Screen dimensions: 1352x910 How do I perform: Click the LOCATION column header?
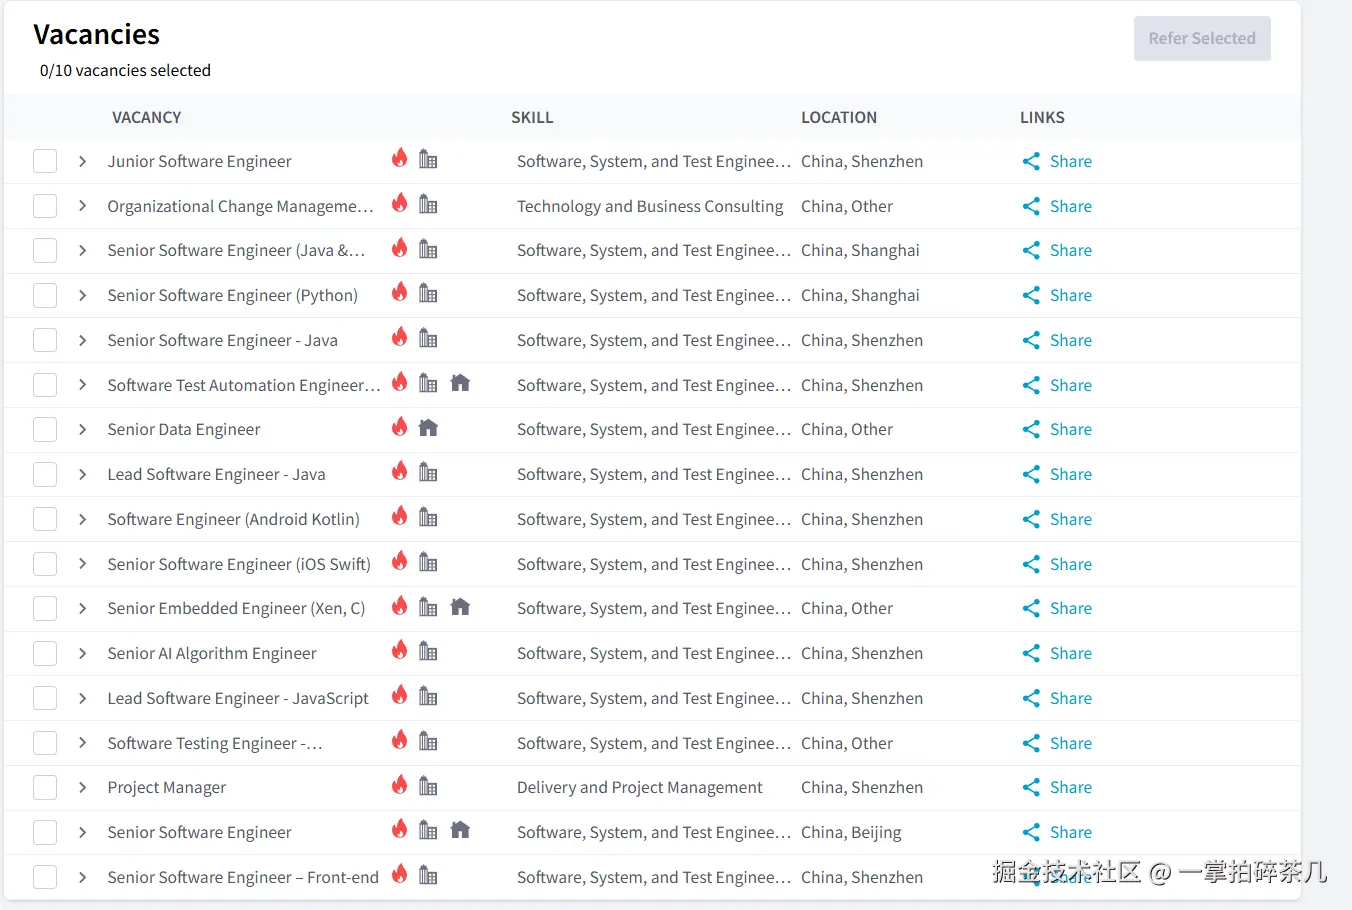click(838, 117)
